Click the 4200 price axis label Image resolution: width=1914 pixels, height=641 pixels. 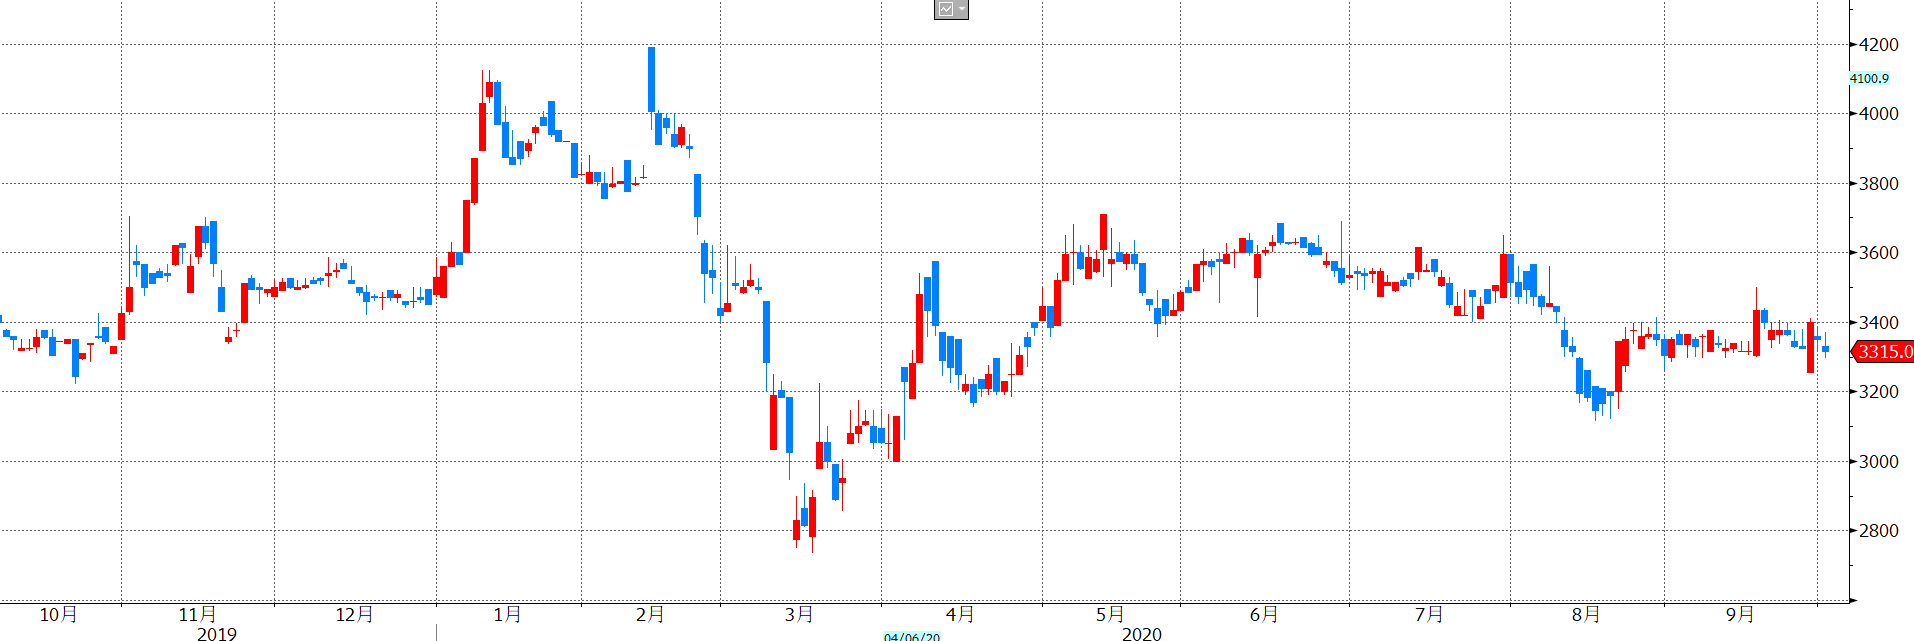pyautogui.click(x=1878, y=44)
